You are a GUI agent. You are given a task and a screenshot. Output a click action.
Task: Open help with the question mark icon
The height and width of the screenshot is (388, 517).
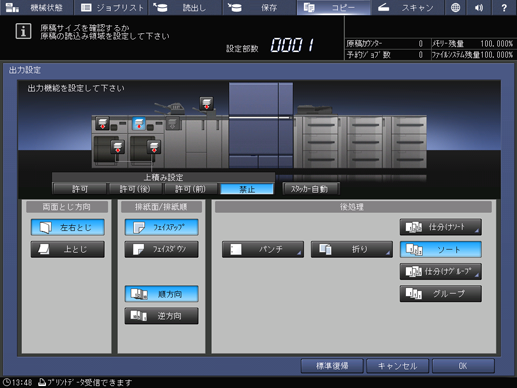(x=504, y=7)
